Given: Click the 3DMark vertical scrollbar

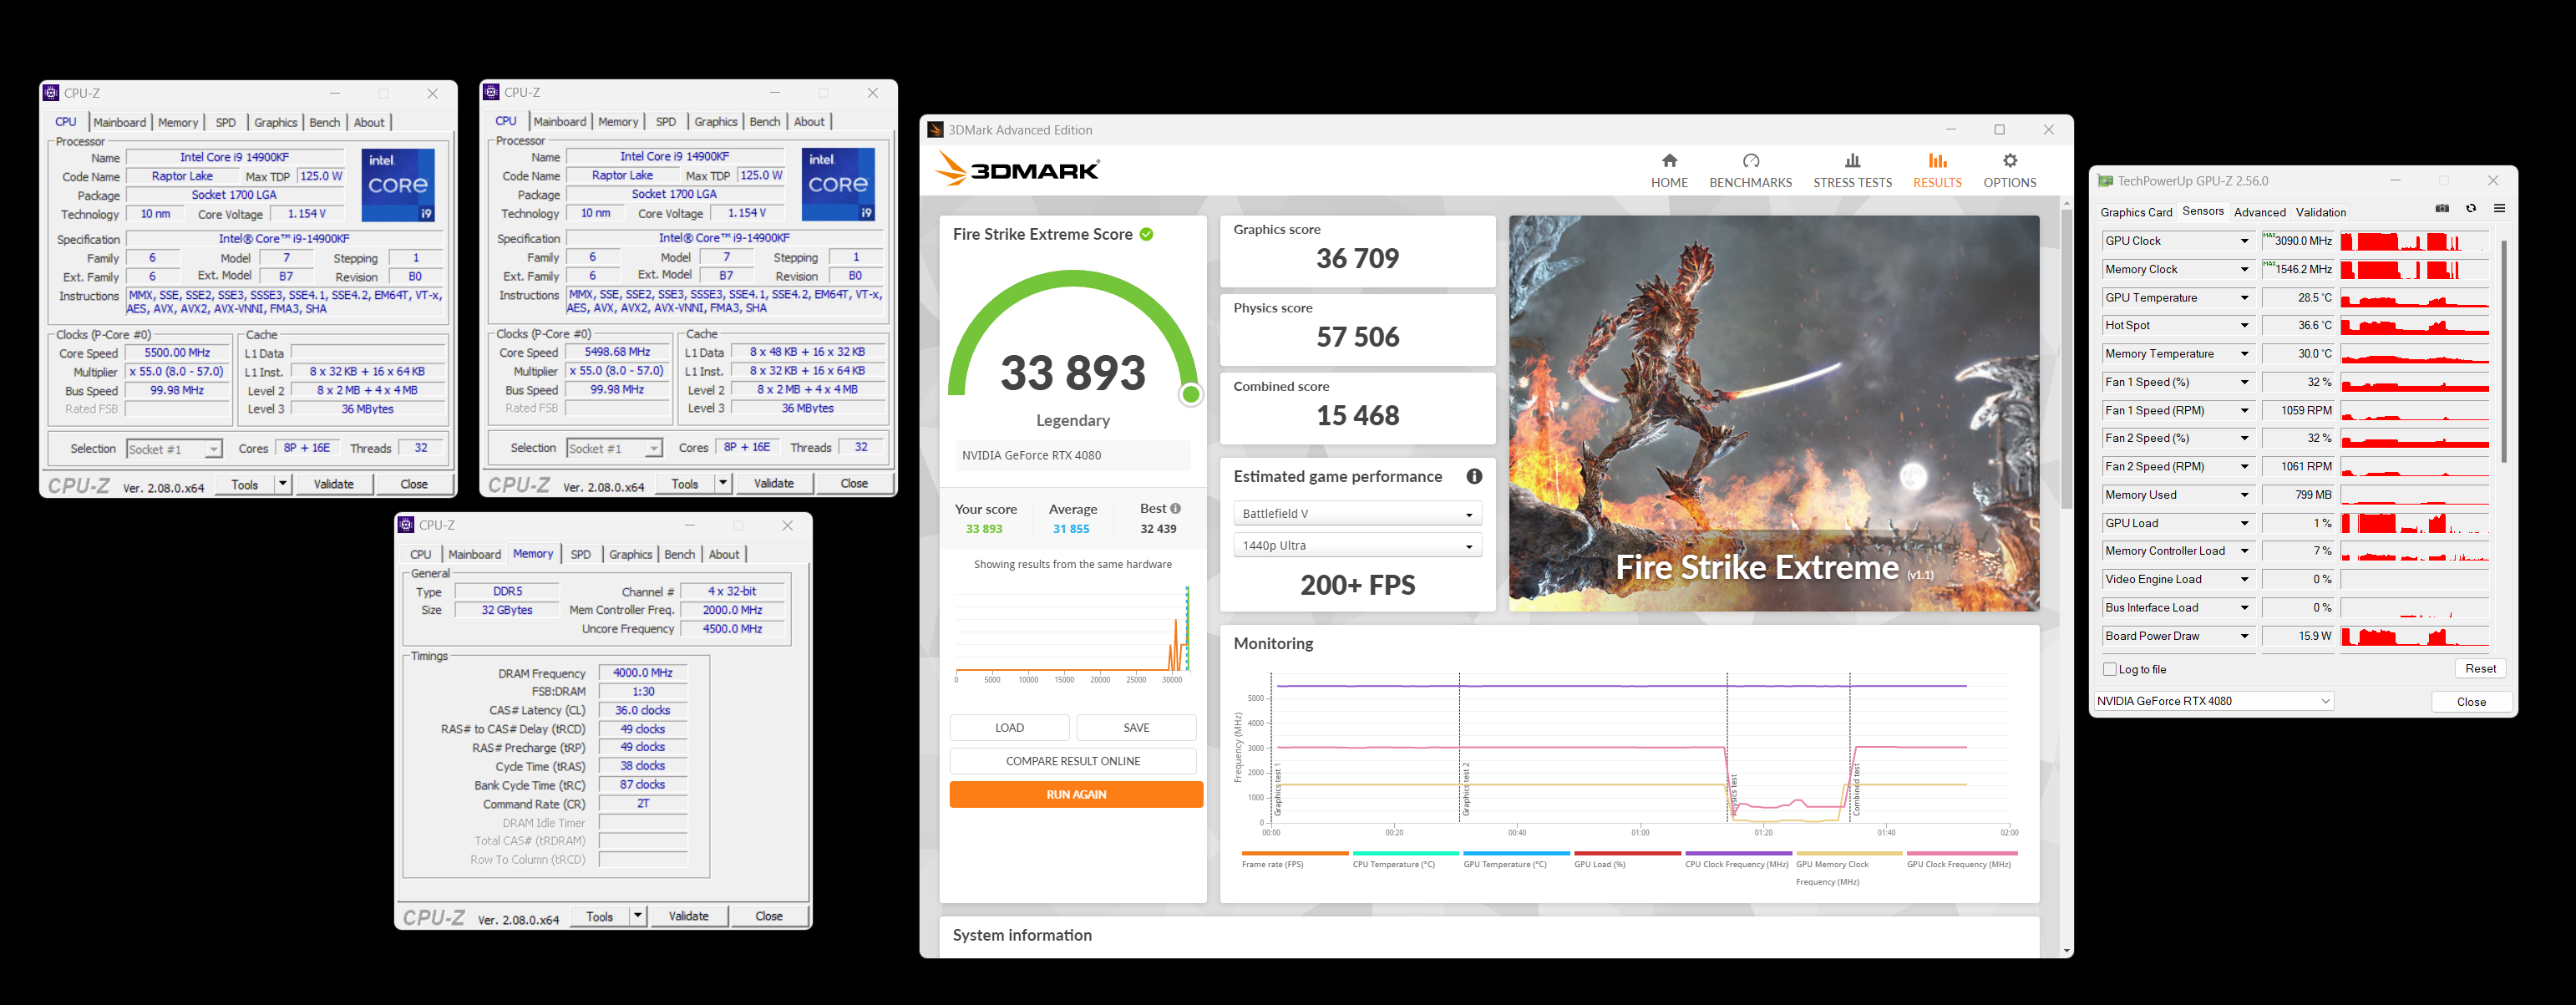Looking at the screenshot, I should [2066, 360].
